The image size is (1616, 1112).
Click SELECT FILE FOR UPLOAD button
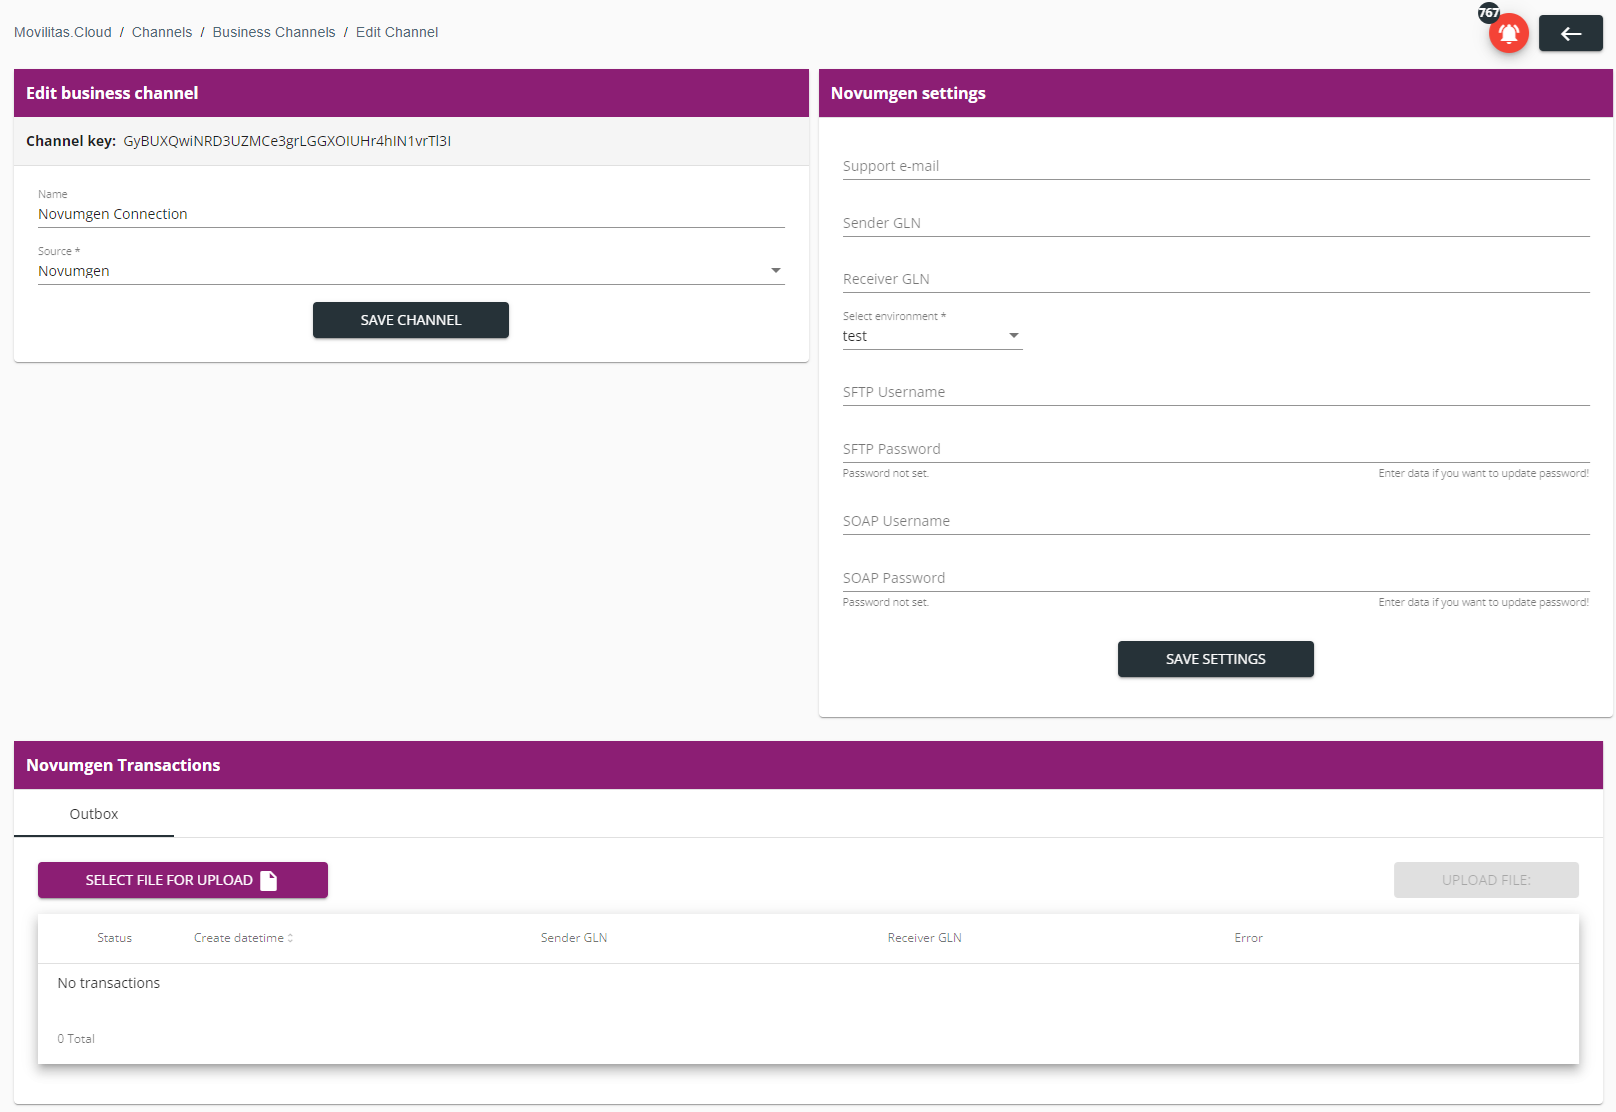pyautogui.click(x=183, y=880)
